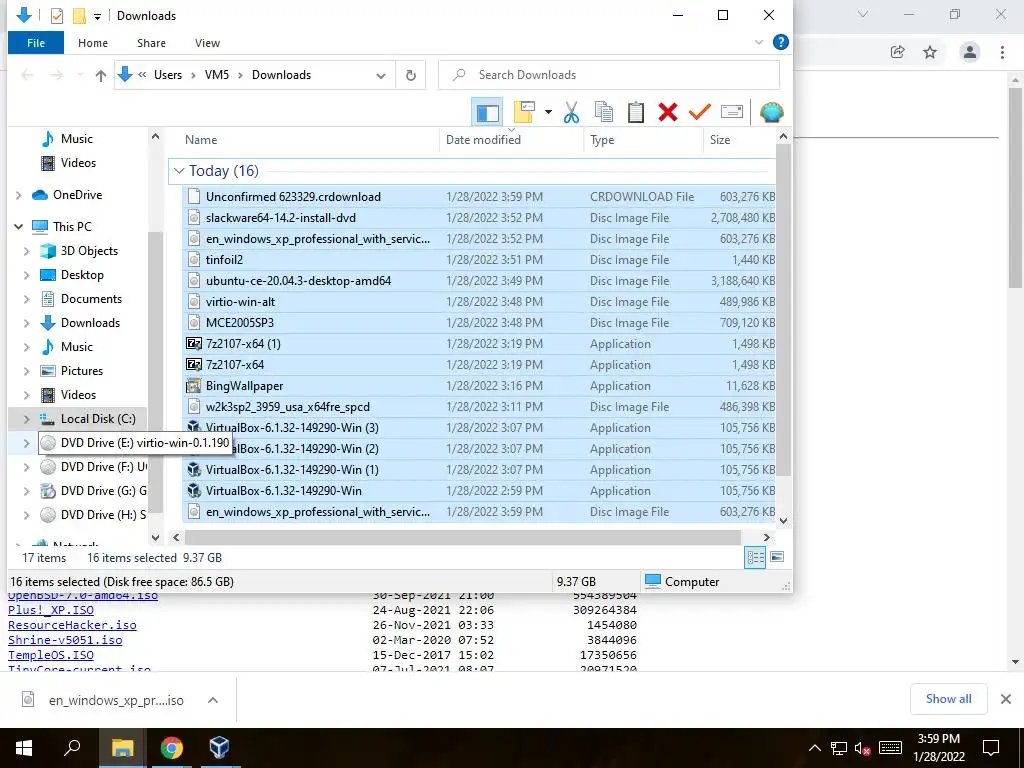Screen dimensions: 1024x768
Task: Expand the ribbon chevron
Action: click(x=758, y=42)
